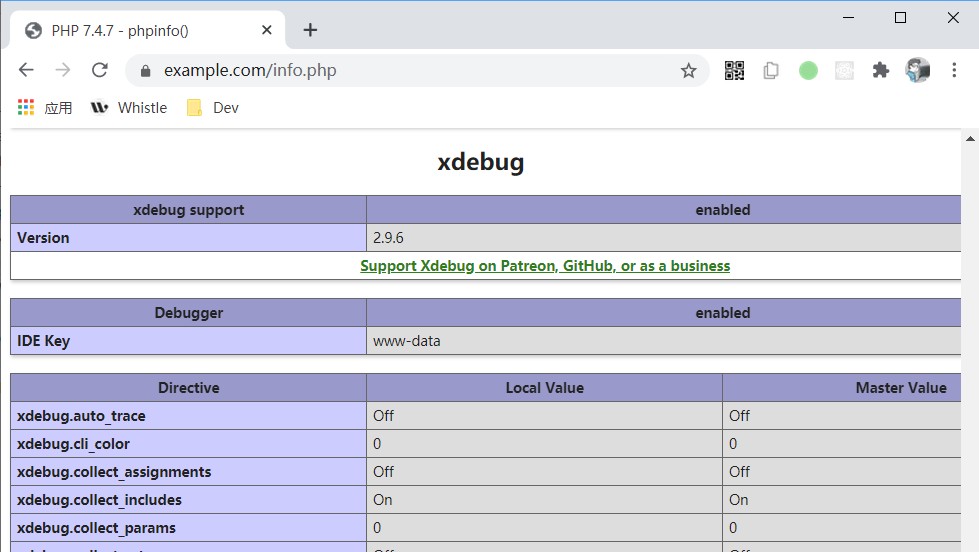Click the xdebug.collect_assignments directive
Viewport: 979px width, 552px height.
point(114,472)
